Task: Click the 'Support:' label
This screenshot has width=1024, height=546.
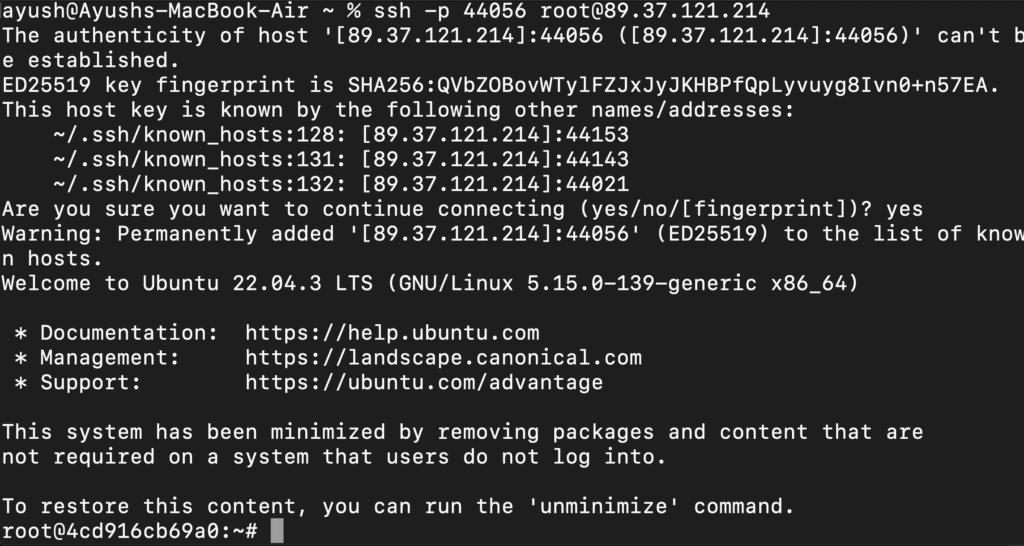Action: (91, 382)
